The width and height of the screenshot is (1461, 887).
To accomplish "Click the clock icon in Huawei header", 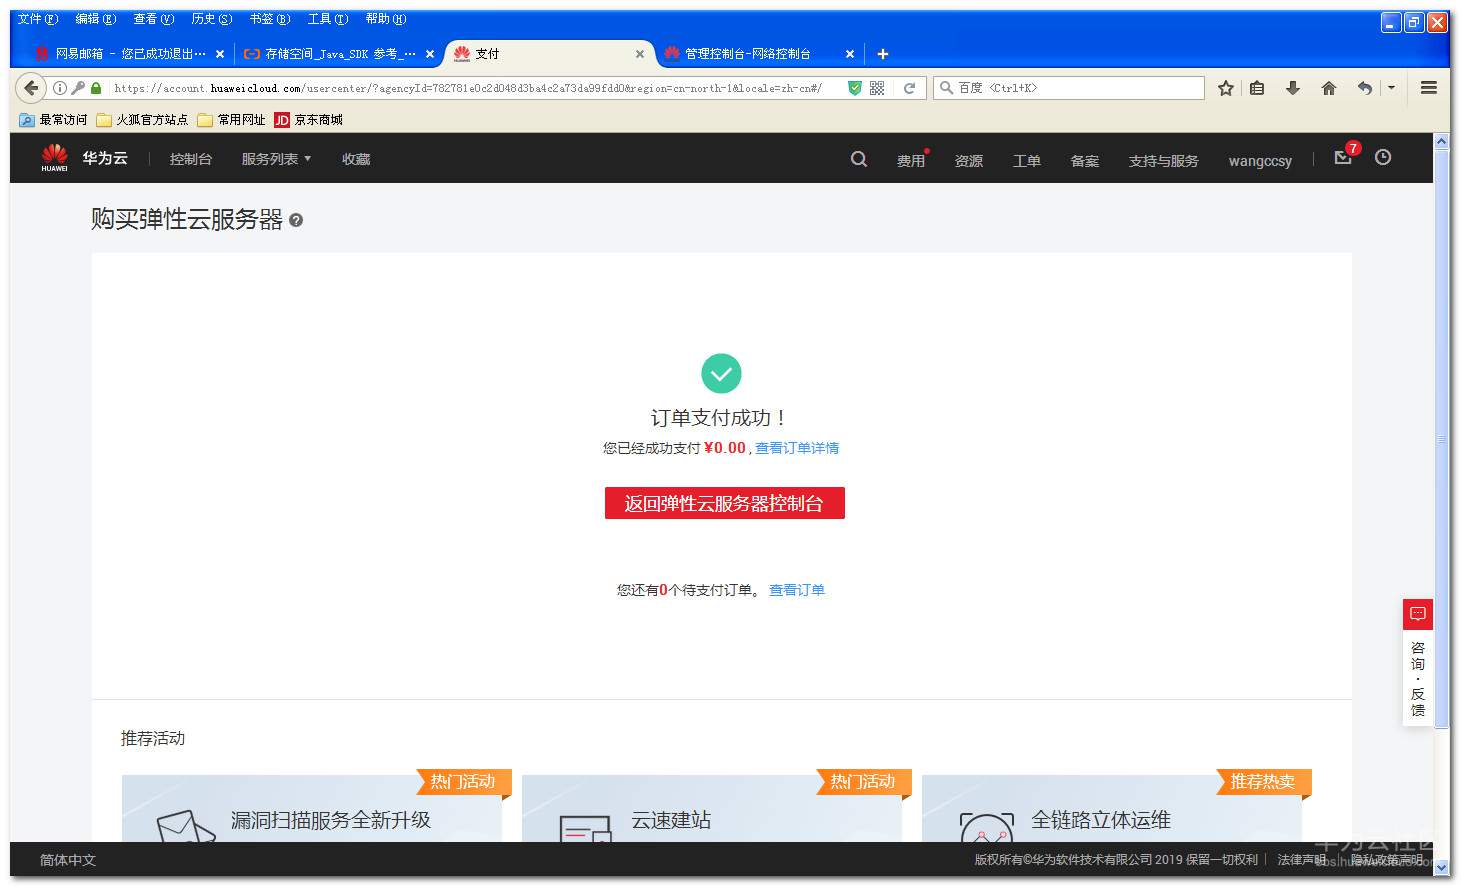I will [x=1383, y=157].
